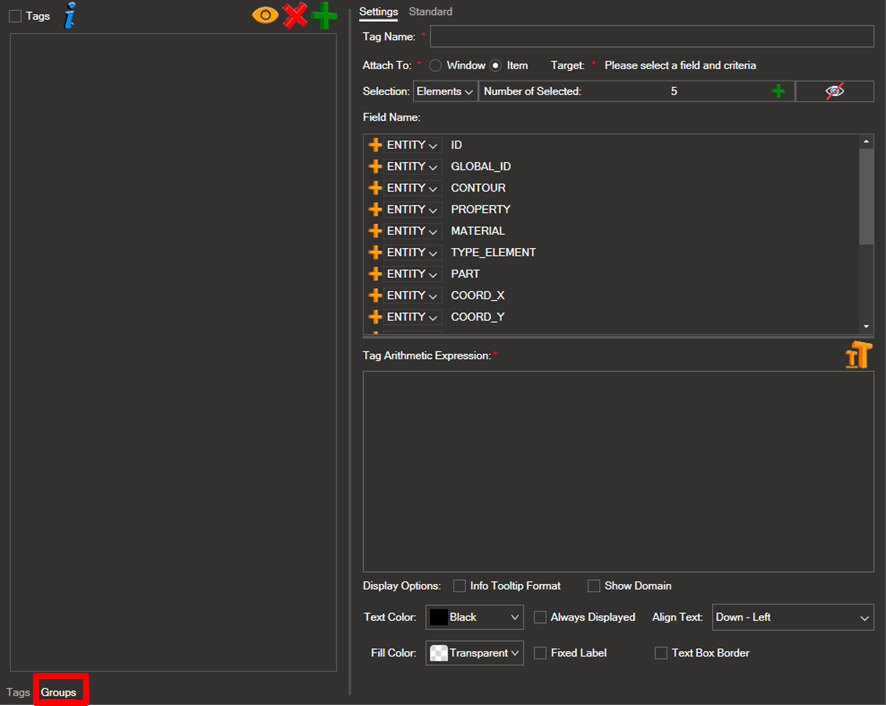
Task: Add the MATERIAL field with its orange plus
Action: tap(375, 231)
